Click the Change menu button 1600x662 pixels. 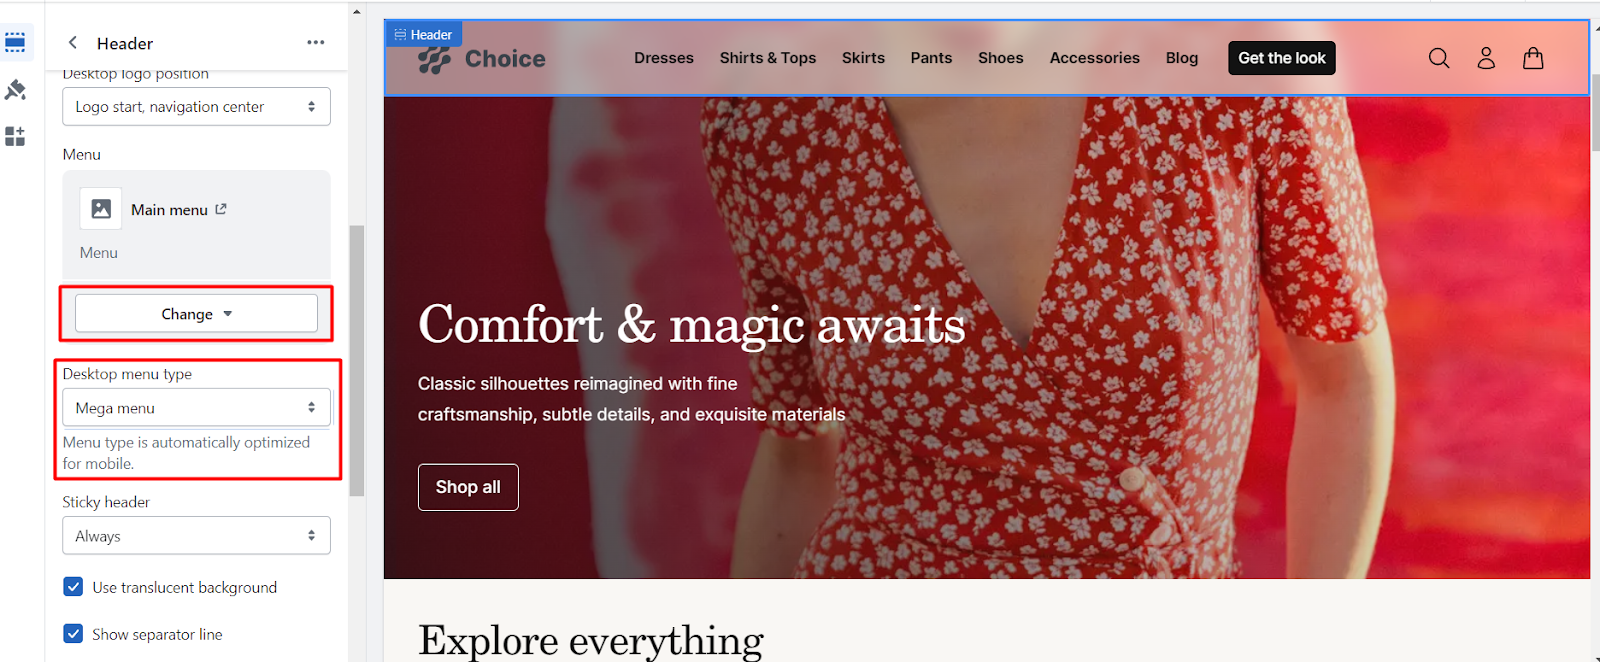(x=196, y=314)
